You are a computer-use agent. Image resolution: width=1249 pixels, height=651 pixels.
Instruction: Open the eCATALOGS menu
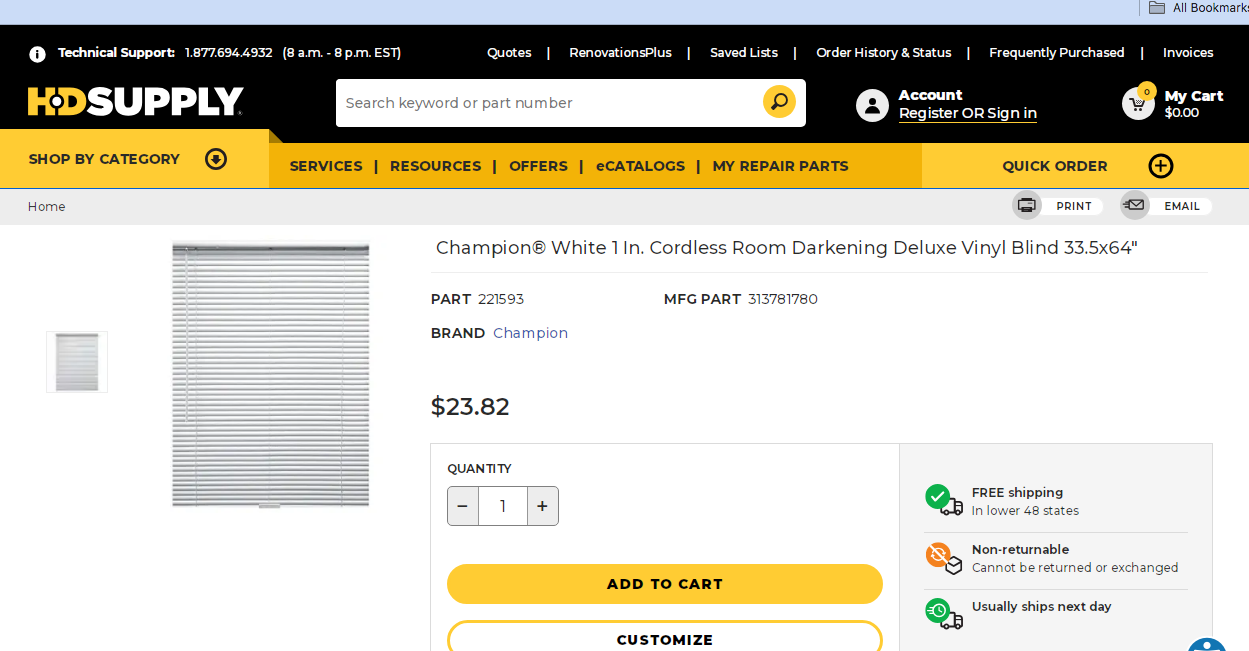pos(640,166)
